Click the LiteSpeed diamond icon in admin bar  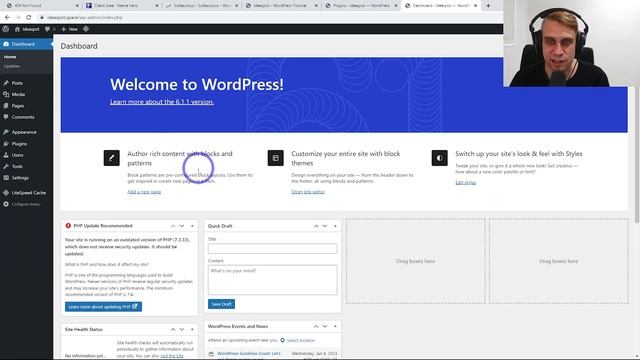(86, 29)
